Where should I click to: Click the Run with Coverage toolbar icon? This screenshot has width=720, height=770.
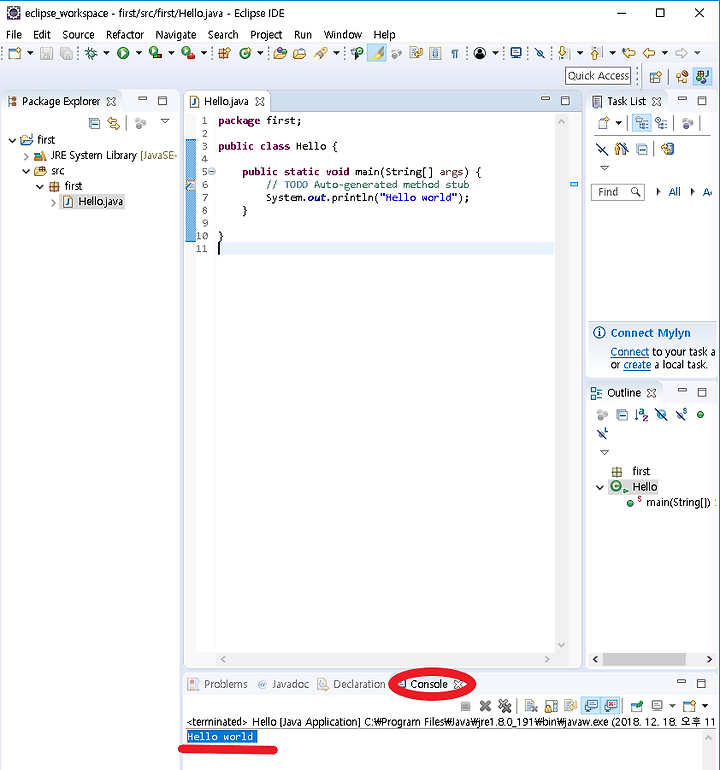(x=156, y=53)
